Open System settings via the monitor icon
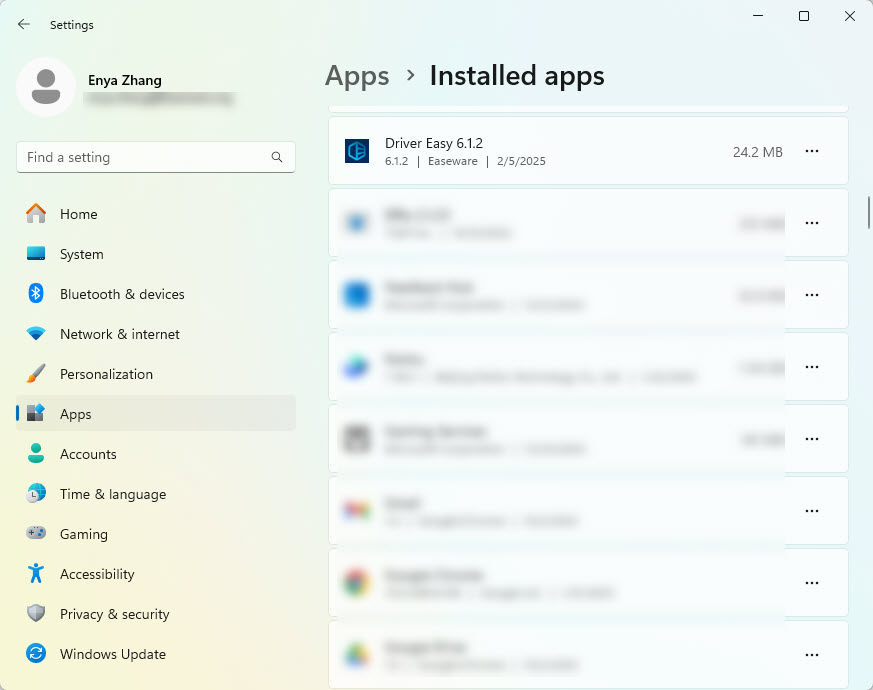The image size is (873, 690). [36, 254]
